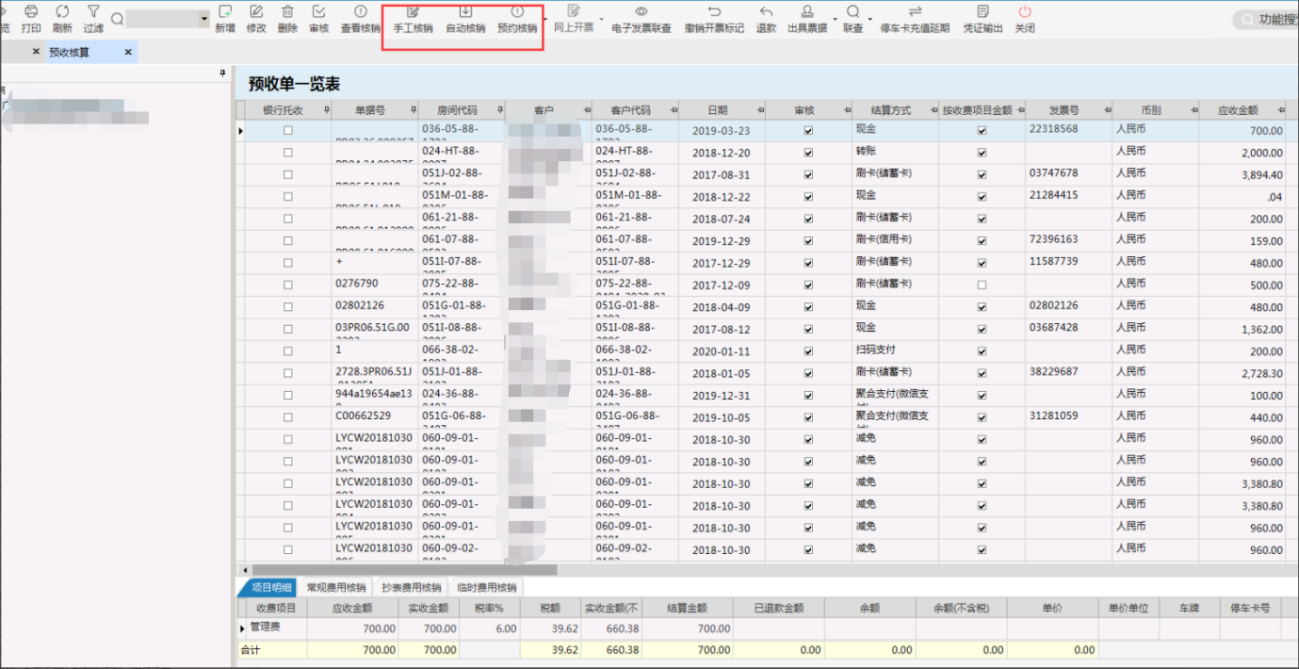Viewport: 1299px width, 669px height.
Task: Toggle 银行托收 checkbox for the 2018-12-20 row
Action: point(288,153)
